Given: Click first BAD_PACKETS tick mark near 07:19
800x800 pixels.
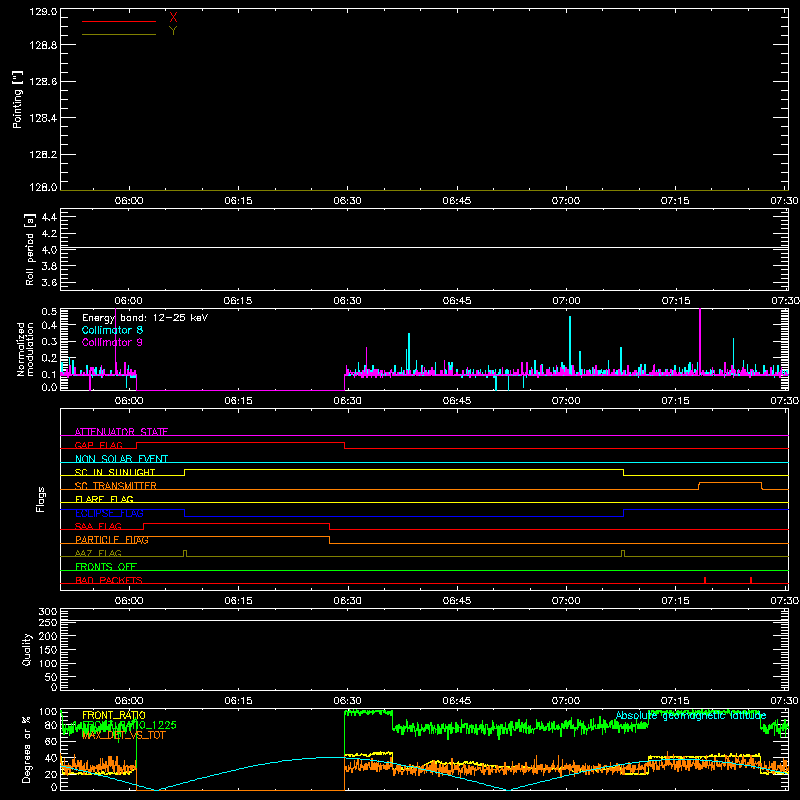Looking at the screenshot, I should [x=705, y=580].
